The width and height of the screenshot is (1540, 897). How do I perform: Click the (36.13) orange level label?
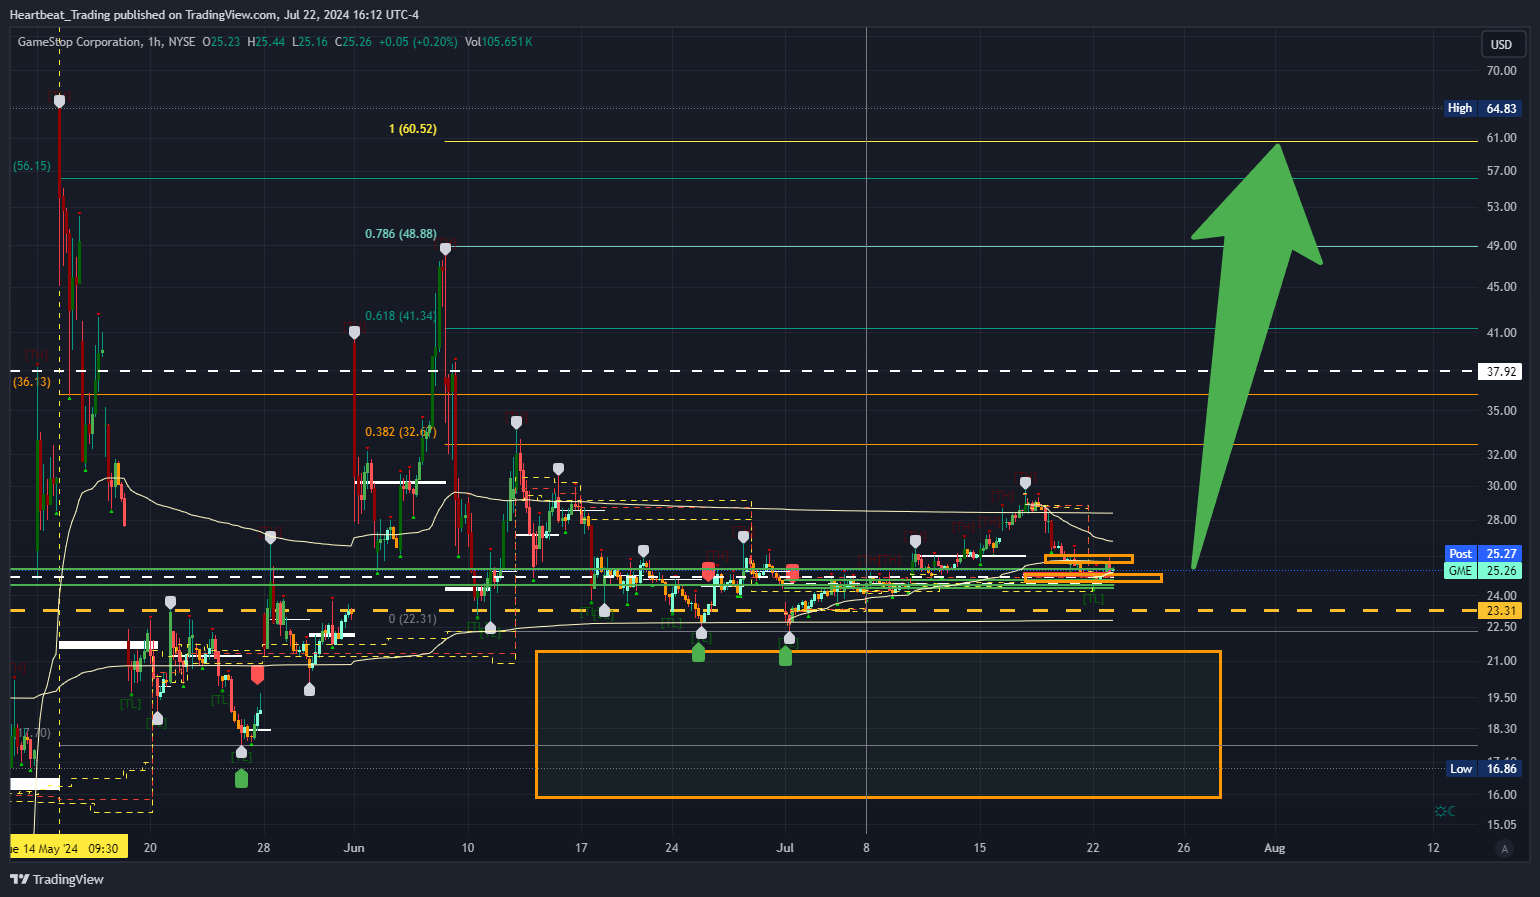(31, 382)
